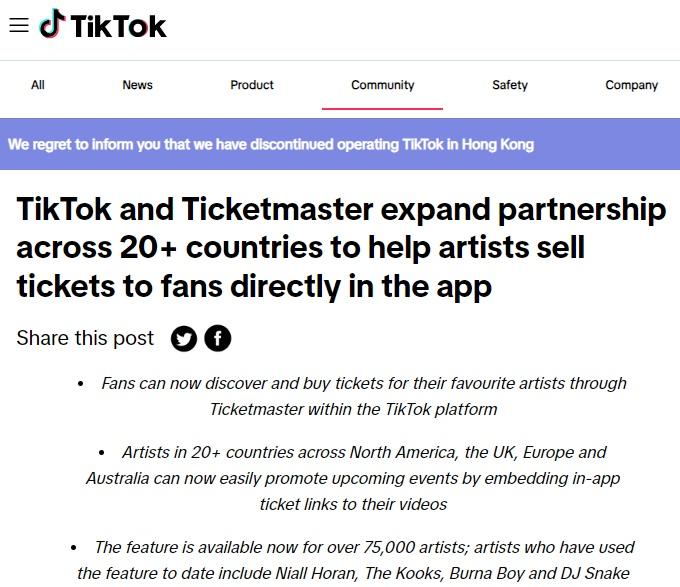Click the article headline about Ticketmaster partnership
Screen dimensions: 680x587
[341, 248]
